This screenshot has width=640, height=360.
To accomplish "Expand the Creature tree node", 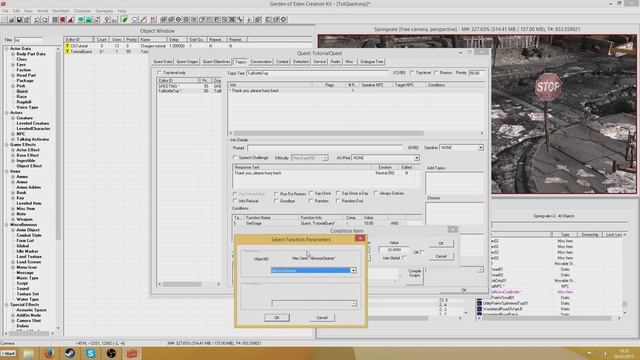I will pos(13,118).
